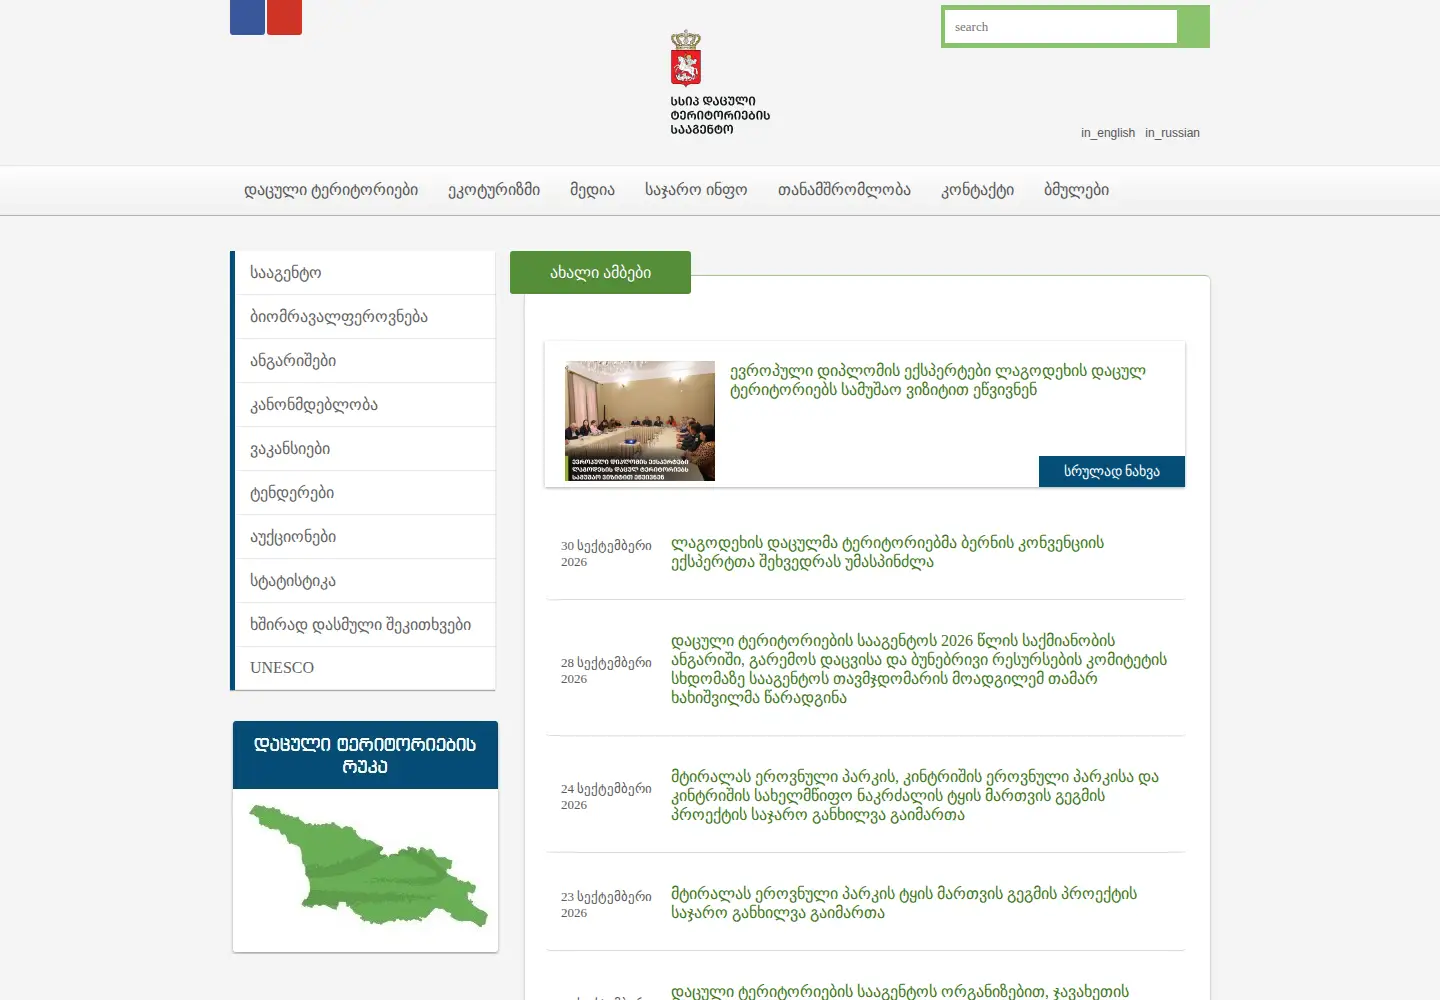Open დაცული ტერიტორიები menu item

331,190
